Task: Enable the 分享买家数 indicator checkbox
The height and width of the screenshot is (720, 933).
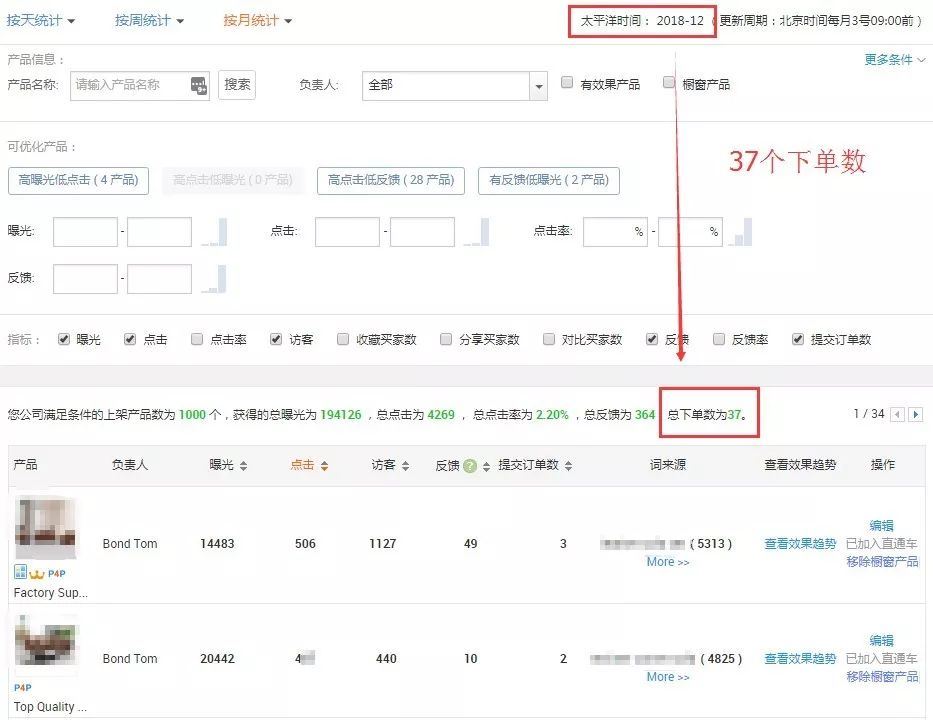Action: click(446, 339)
